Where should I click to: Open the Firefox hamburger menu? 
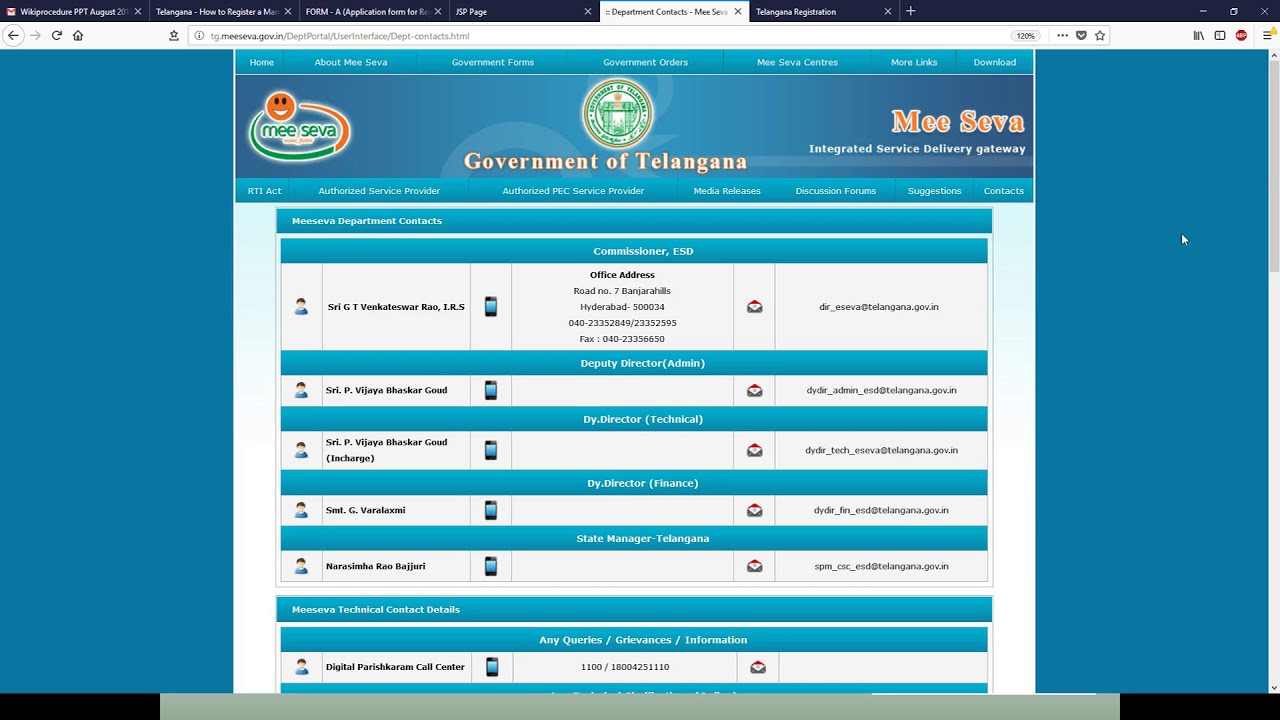[1267, 35]
